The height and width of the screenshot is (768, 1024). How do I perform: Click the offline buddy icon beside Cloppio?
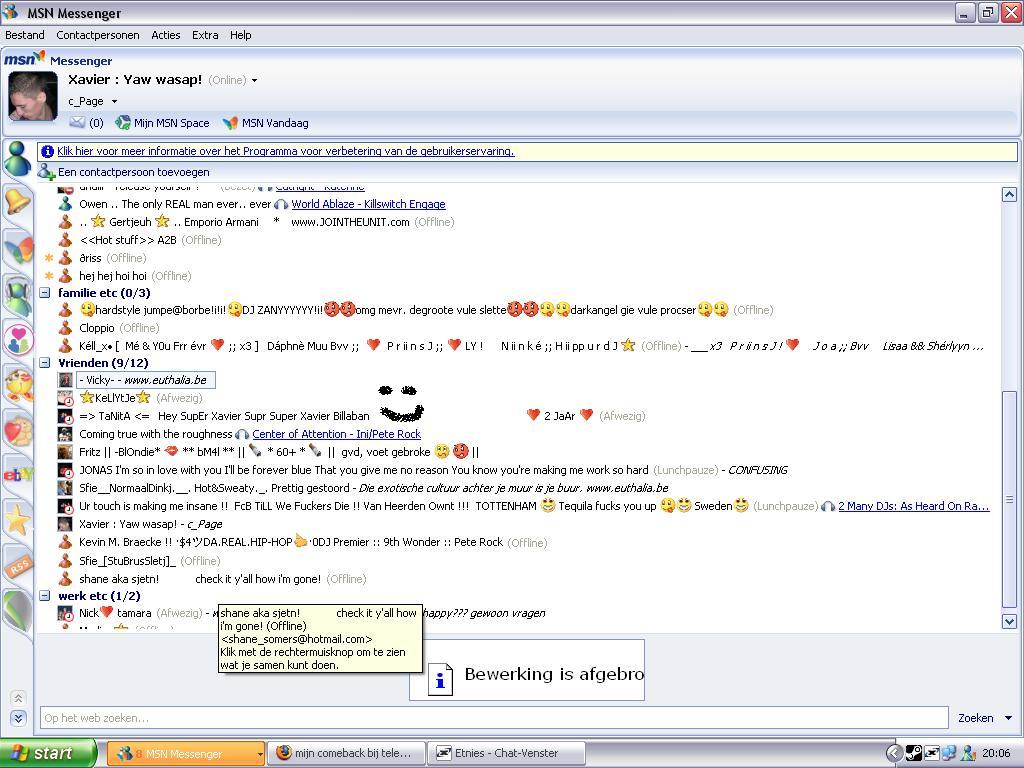point(65,328)
